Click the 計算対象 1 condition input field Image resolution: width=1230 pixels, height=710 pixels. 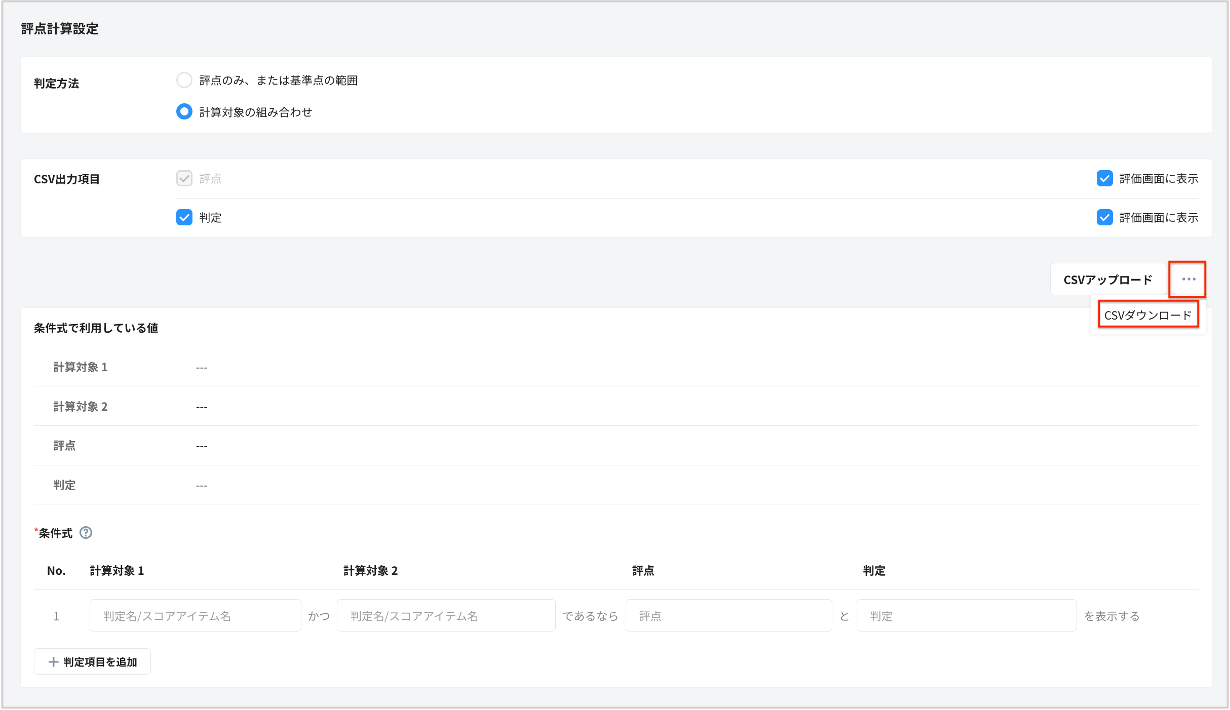(x=195, y=616)
